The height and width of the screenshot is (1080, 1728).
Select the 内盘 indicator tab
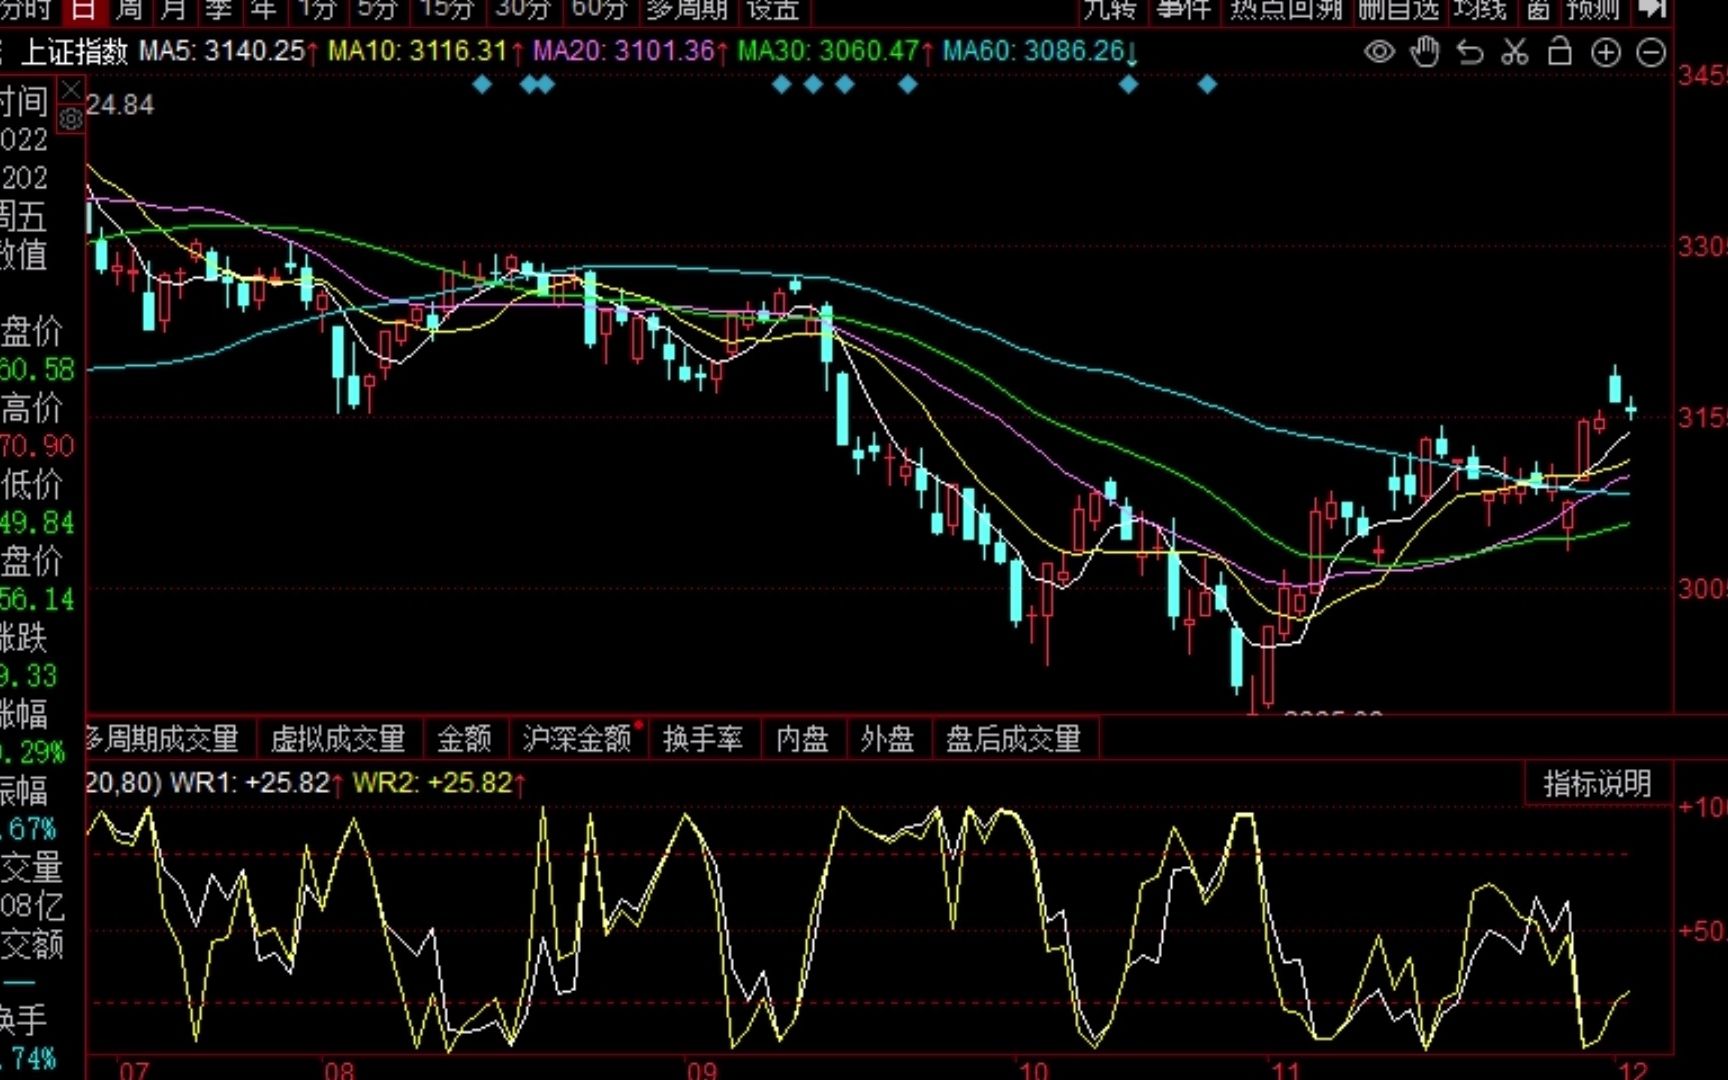(802, 739)
